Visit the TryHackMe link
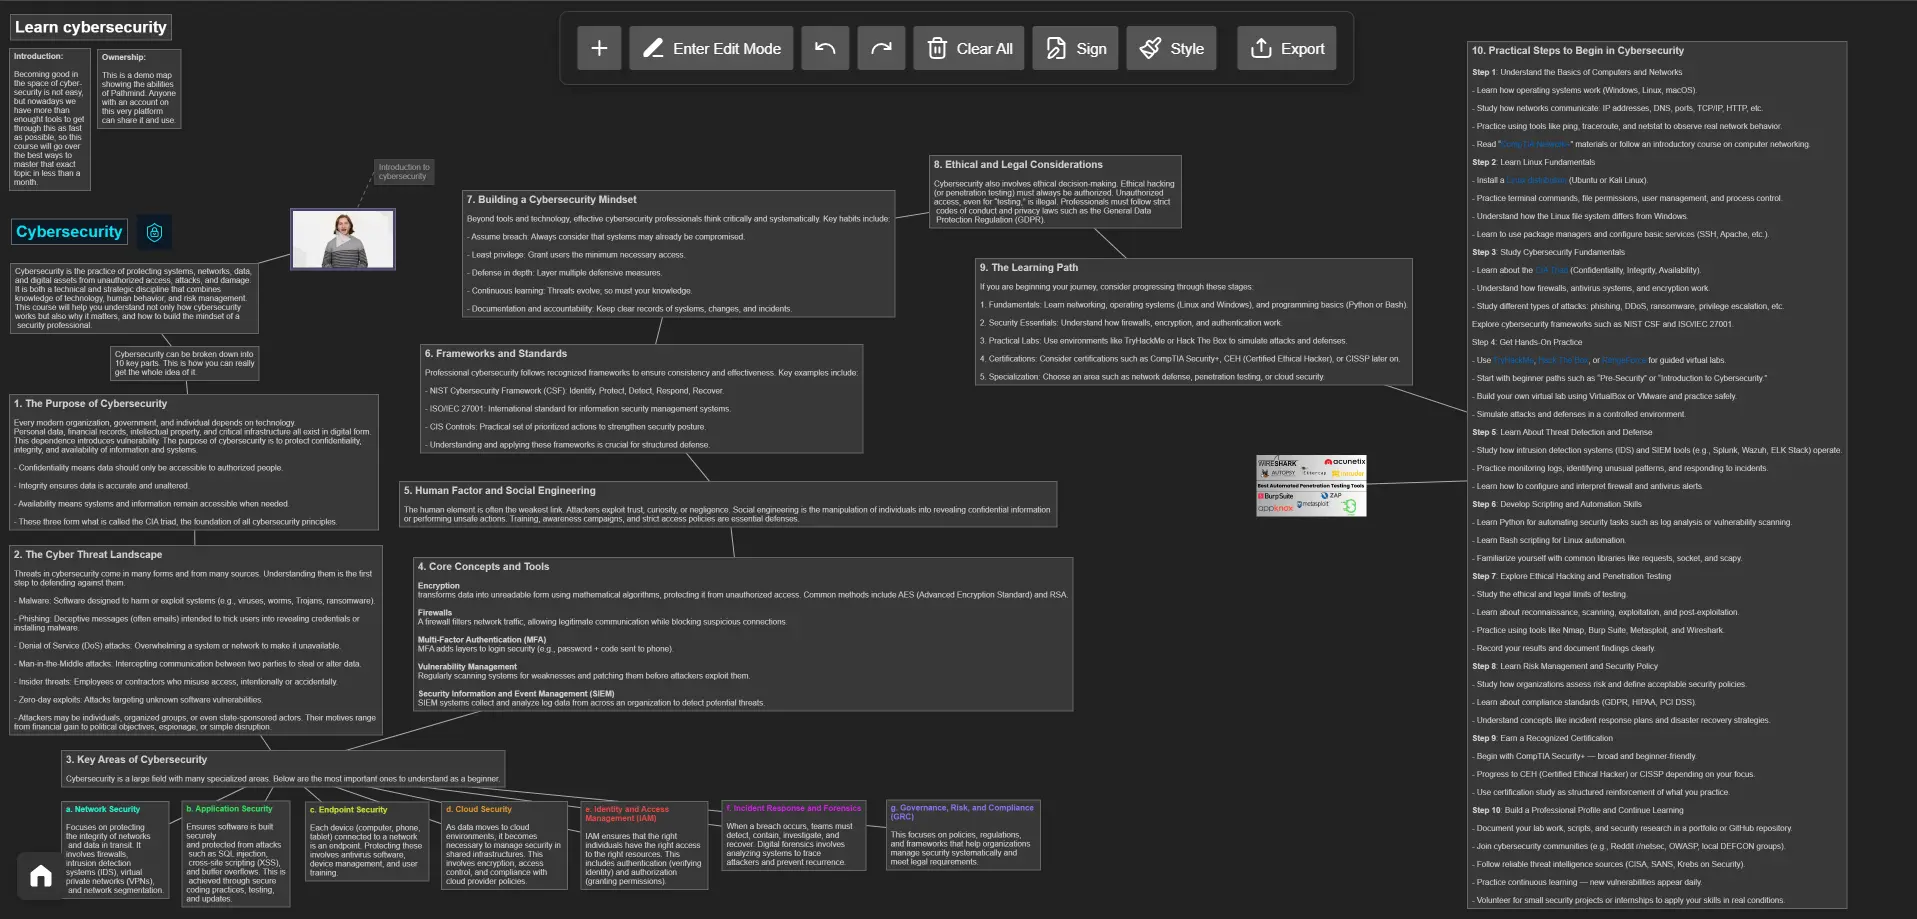Viewport: 1917px width, 919px height. 1514,360
